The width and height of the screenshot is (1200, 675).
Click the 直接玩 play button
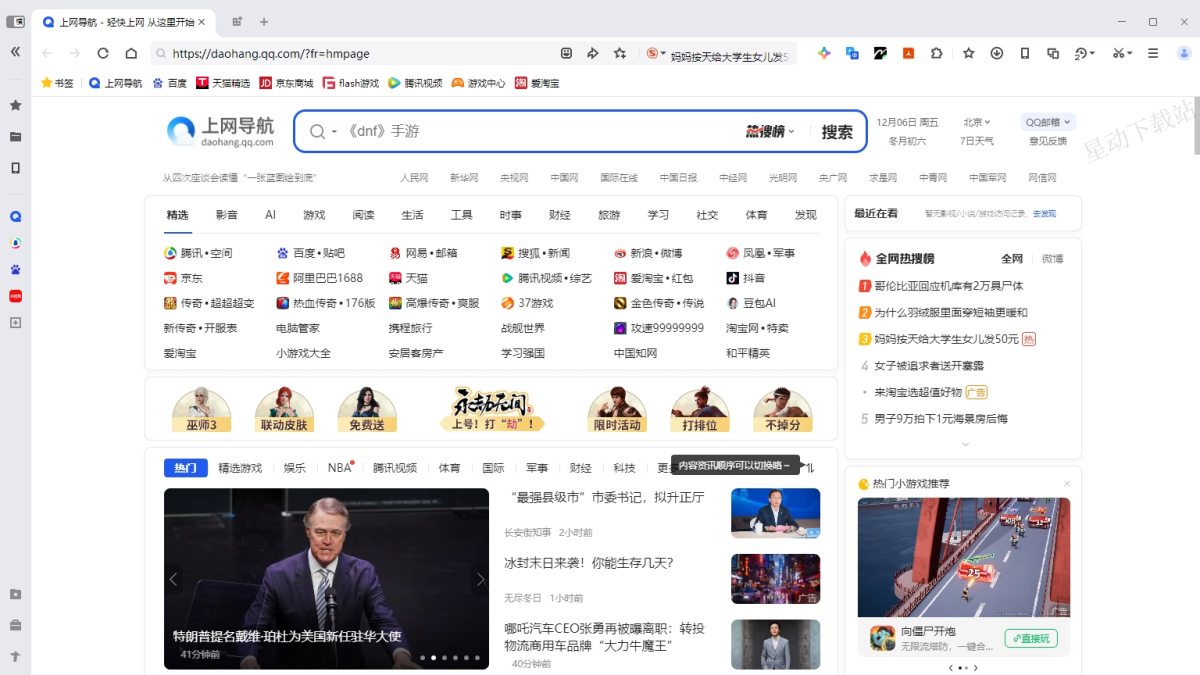pyautogui.click(x=1031, y=638)
